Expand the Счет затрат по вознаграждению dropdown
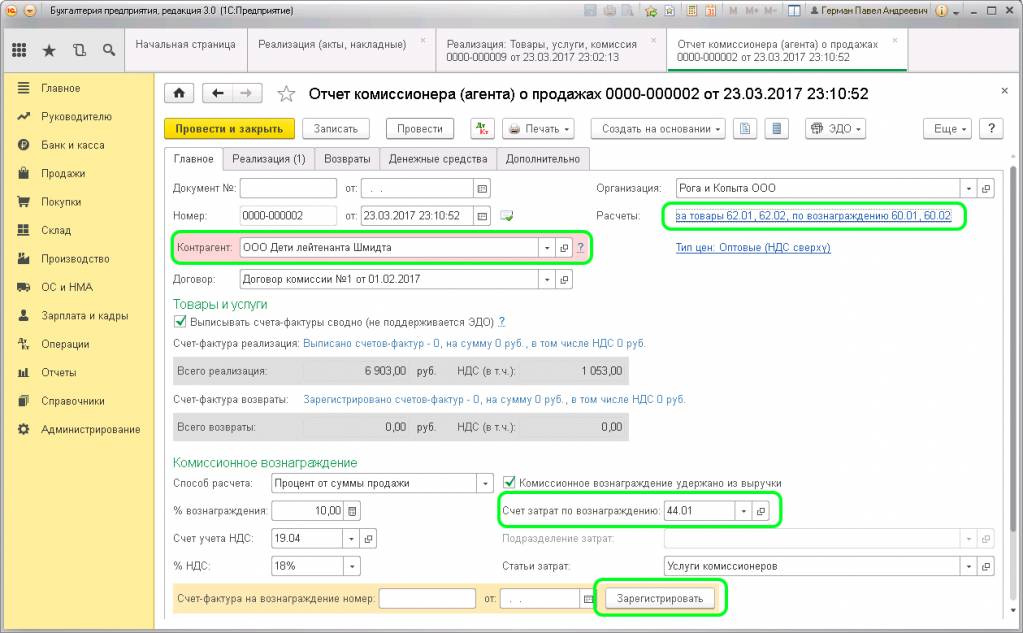The height and width of the screenshot is (633, 1023). pyautogui.click(x=744, y=511)
